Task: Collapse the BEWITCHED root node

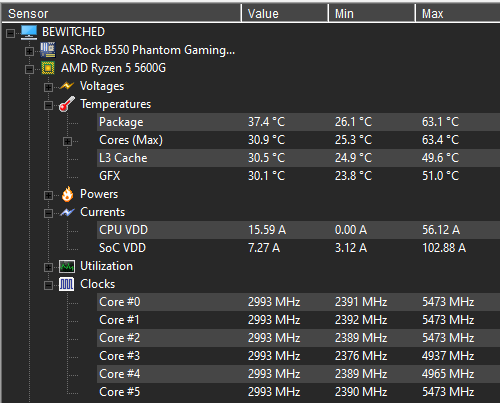Action: 10,33
